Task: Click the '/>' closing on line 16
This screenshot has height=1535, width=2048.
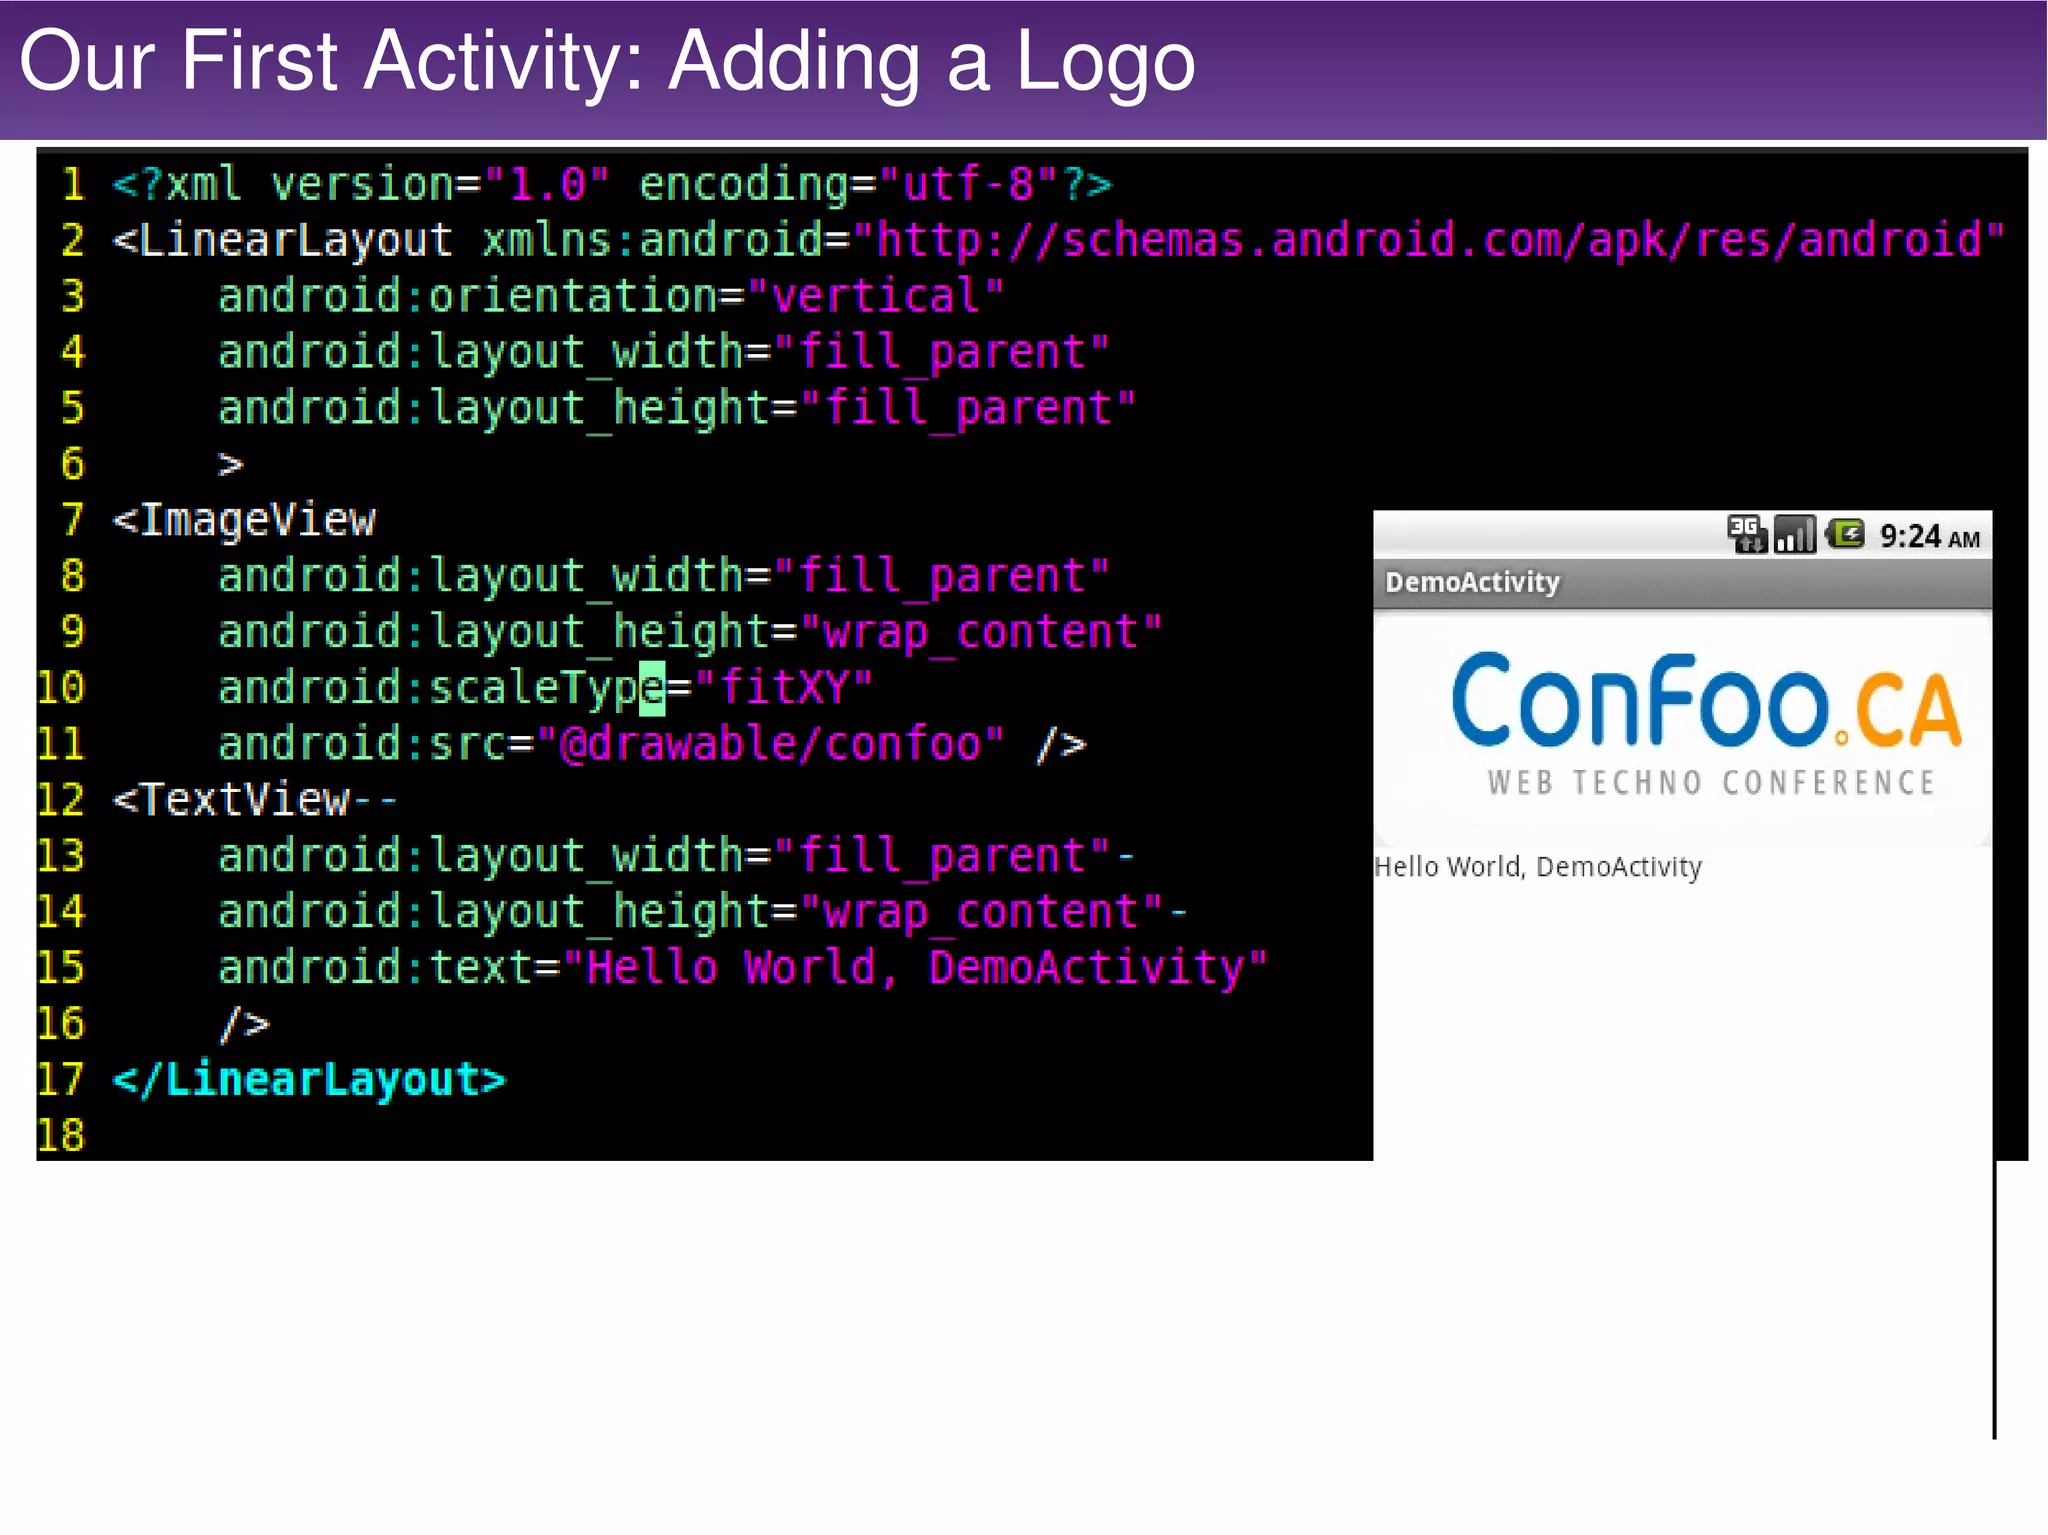Action: pos(245,1024)
